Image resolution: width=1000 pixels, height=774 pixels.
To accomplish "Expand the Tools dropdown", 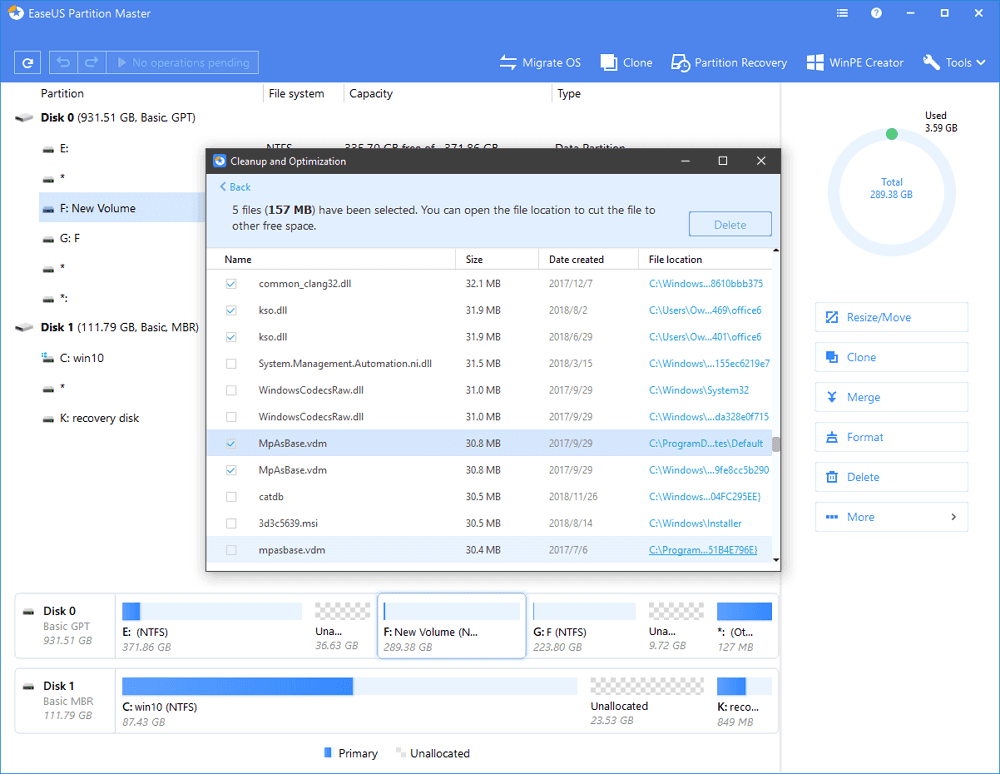I will click(954, 62).
